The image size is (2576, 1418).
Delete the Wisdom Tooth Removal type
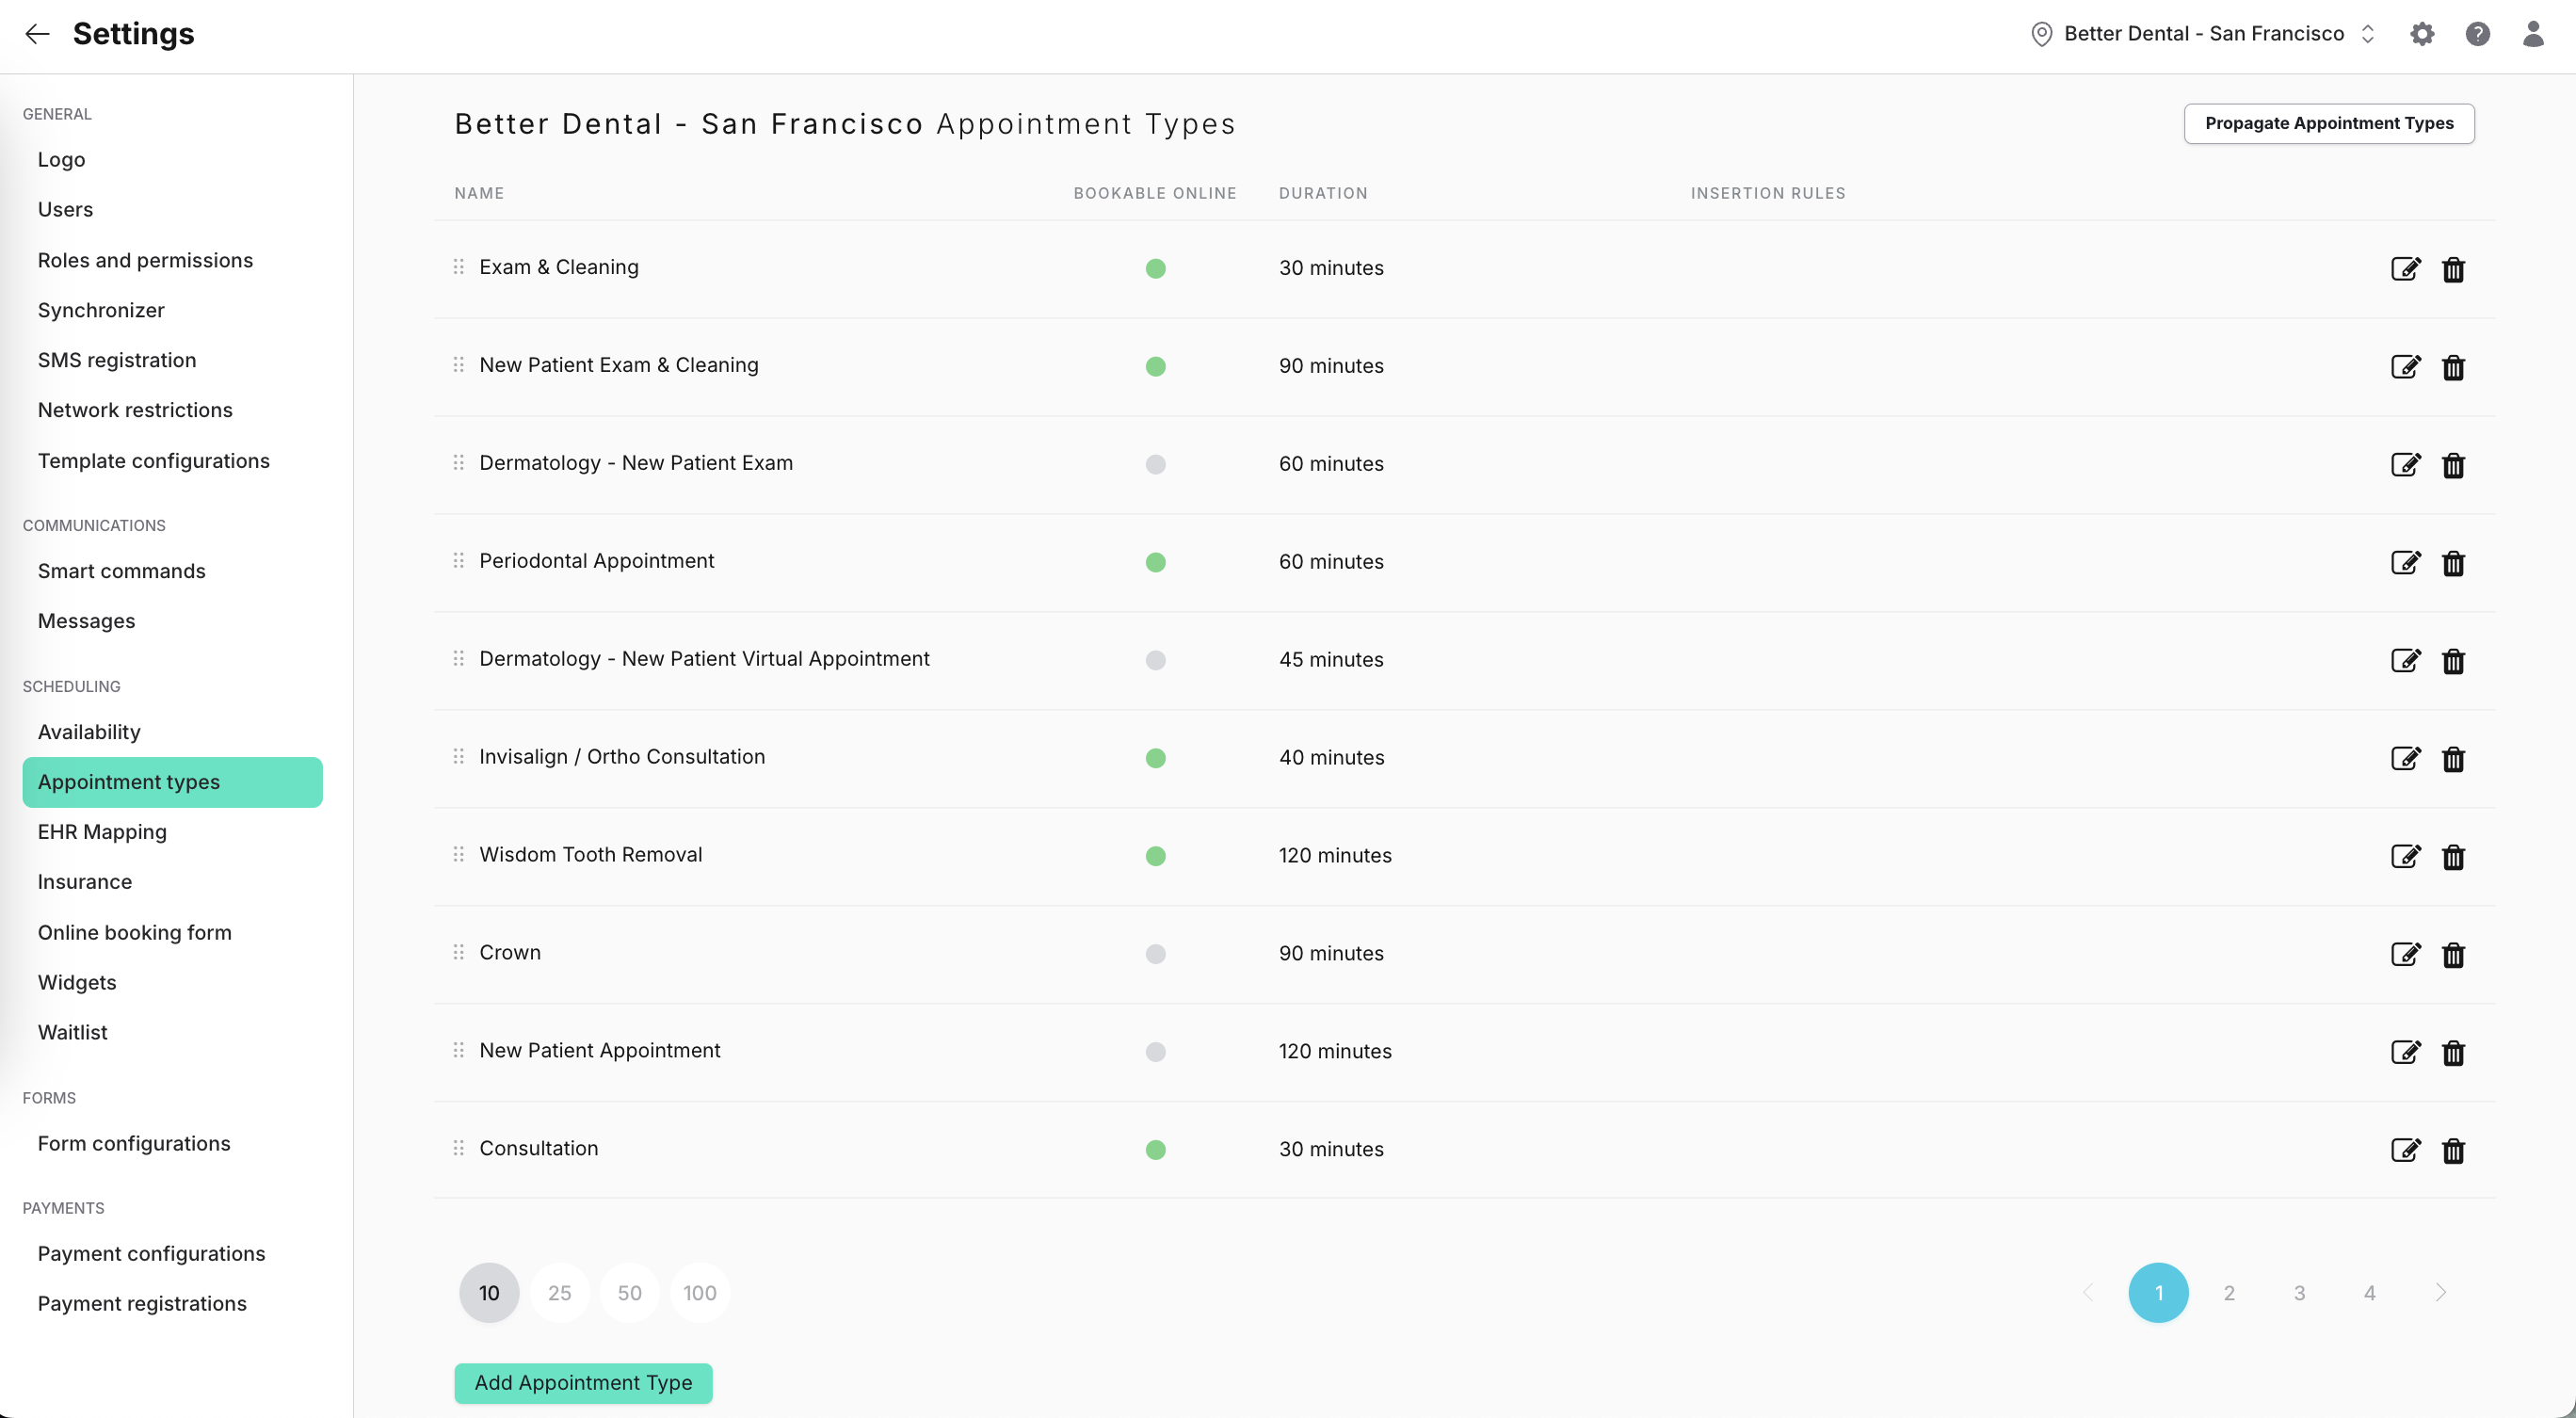pos(2453,857)
